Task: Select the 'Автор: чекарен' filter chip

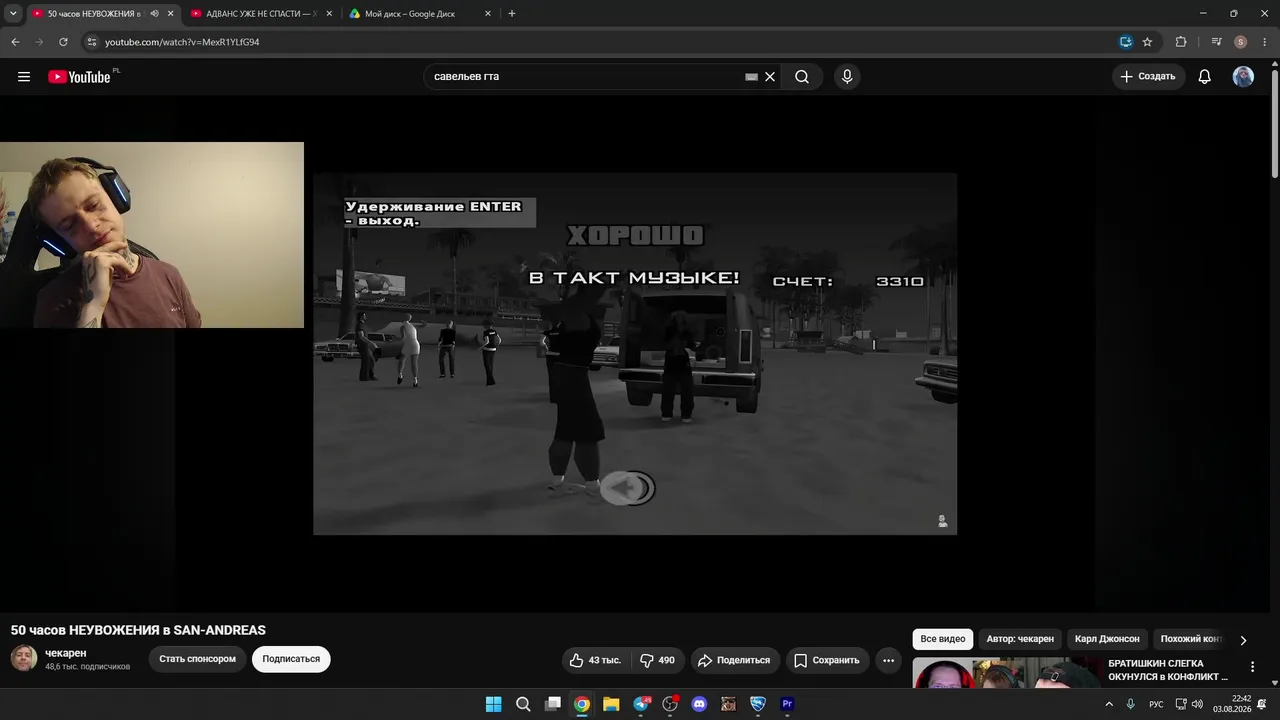Action: 1020,639
